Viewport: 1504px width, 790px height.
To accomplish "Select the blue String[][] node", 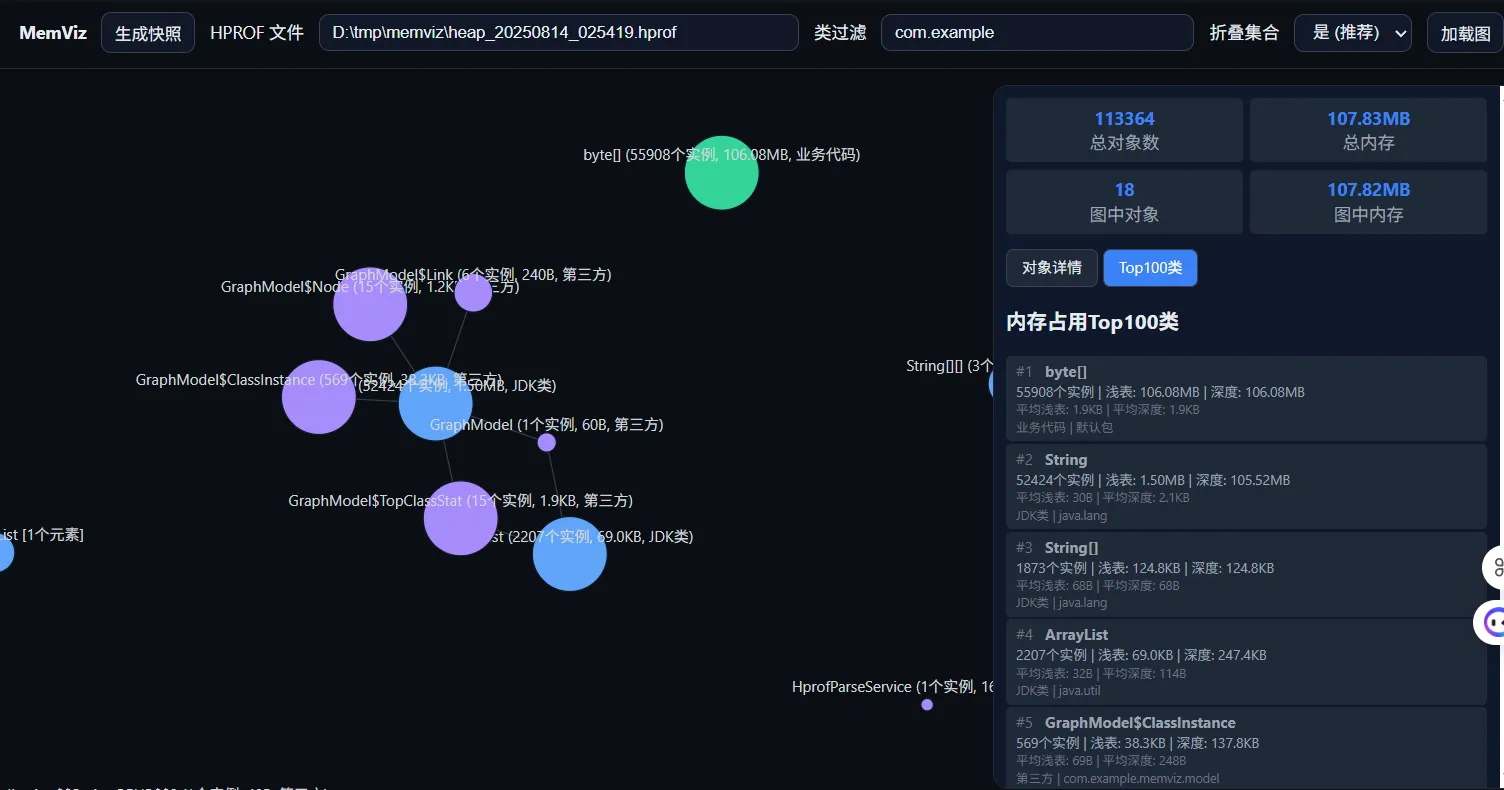I will pyautogui.click(x=992, y=384).
